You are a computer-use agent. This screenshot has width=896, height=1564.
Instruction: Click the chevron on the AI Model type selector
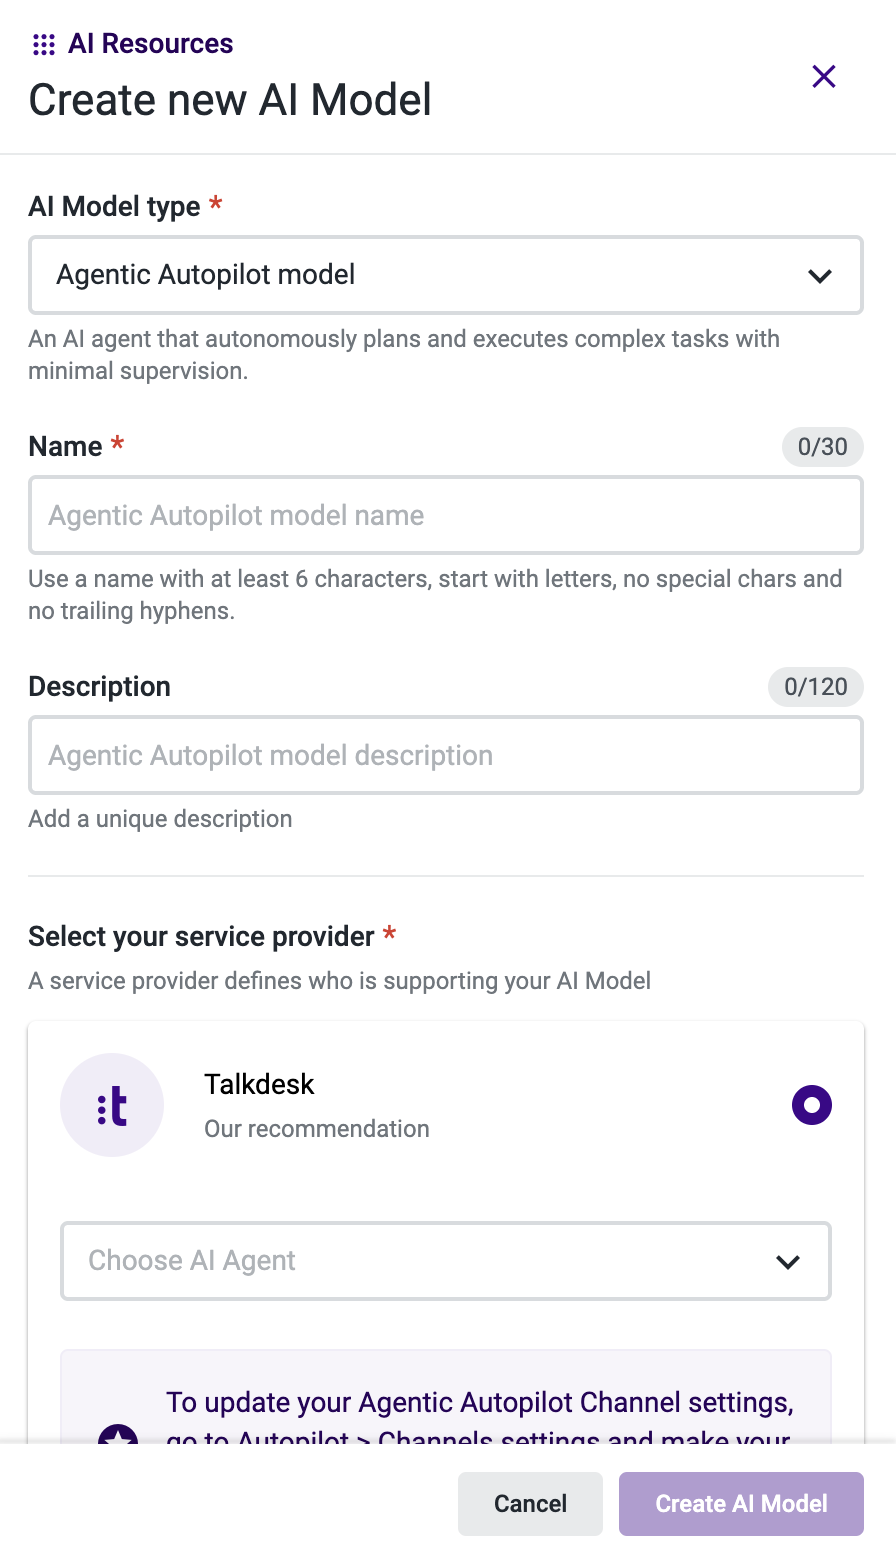820,275
